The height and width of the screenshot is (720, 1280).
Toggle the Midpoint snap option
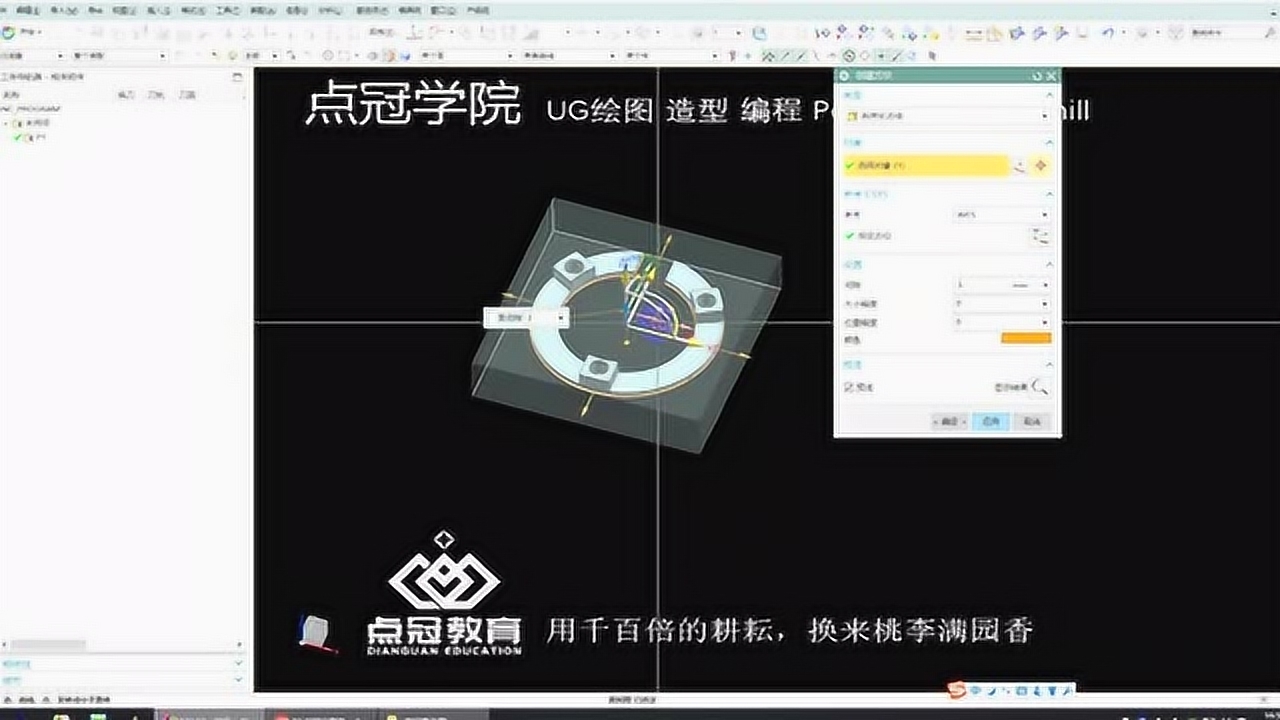(x=800, y=56)
